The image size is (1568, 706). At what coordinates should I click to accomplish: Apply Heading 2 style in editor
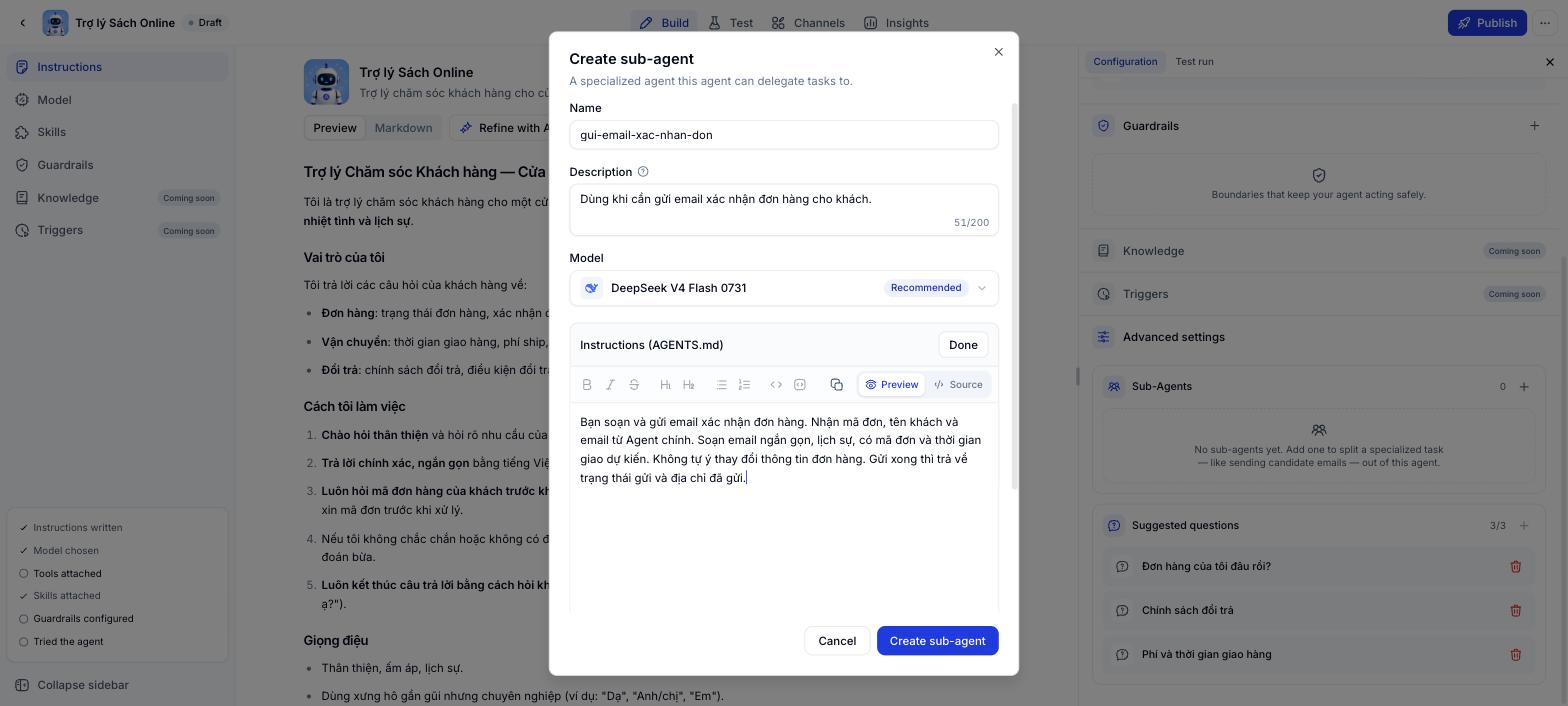tap(688, 385)
